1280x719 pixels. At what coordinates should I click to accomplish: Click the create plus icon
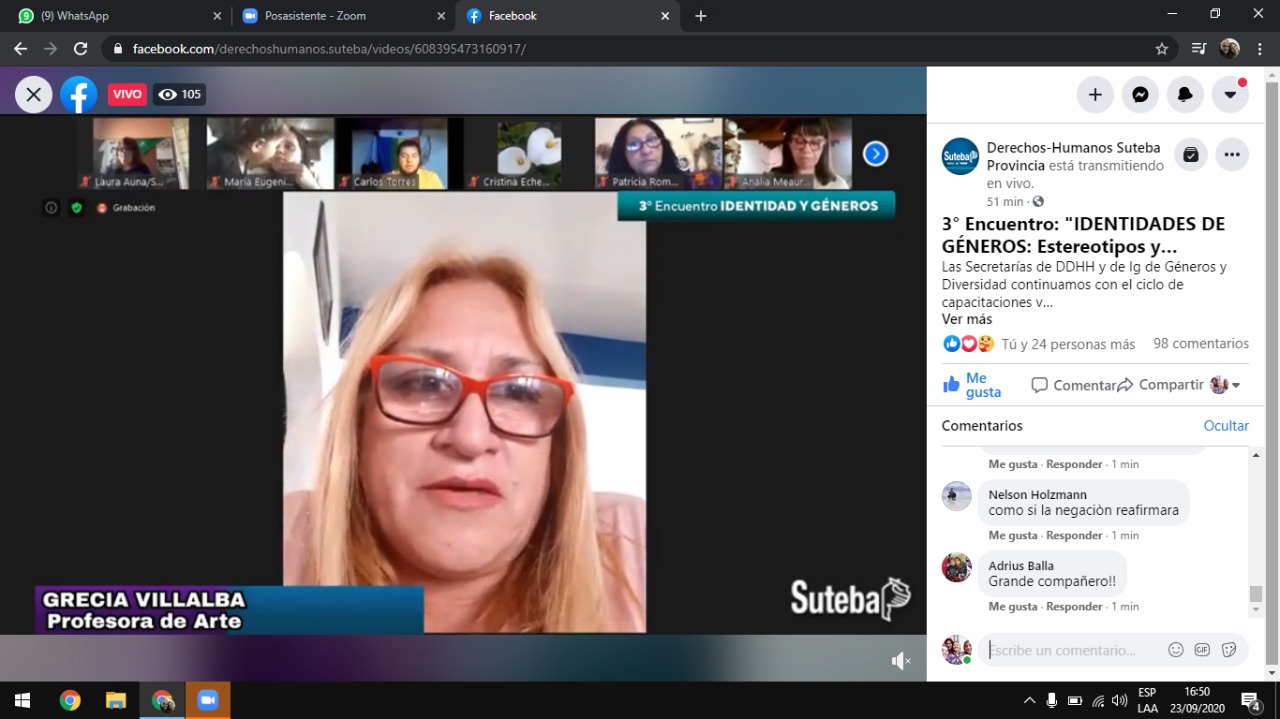[1095, 95]
